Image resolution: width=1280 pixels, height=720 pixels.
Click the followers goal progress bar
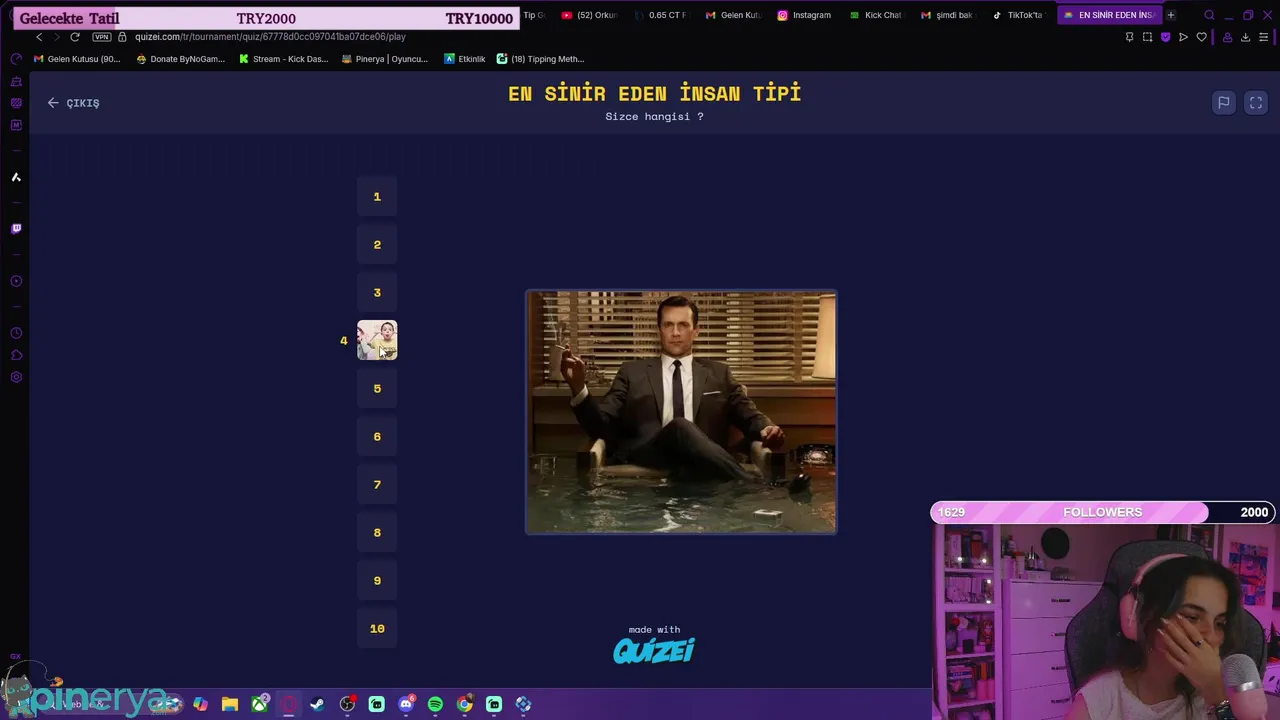coord(1103,512)
